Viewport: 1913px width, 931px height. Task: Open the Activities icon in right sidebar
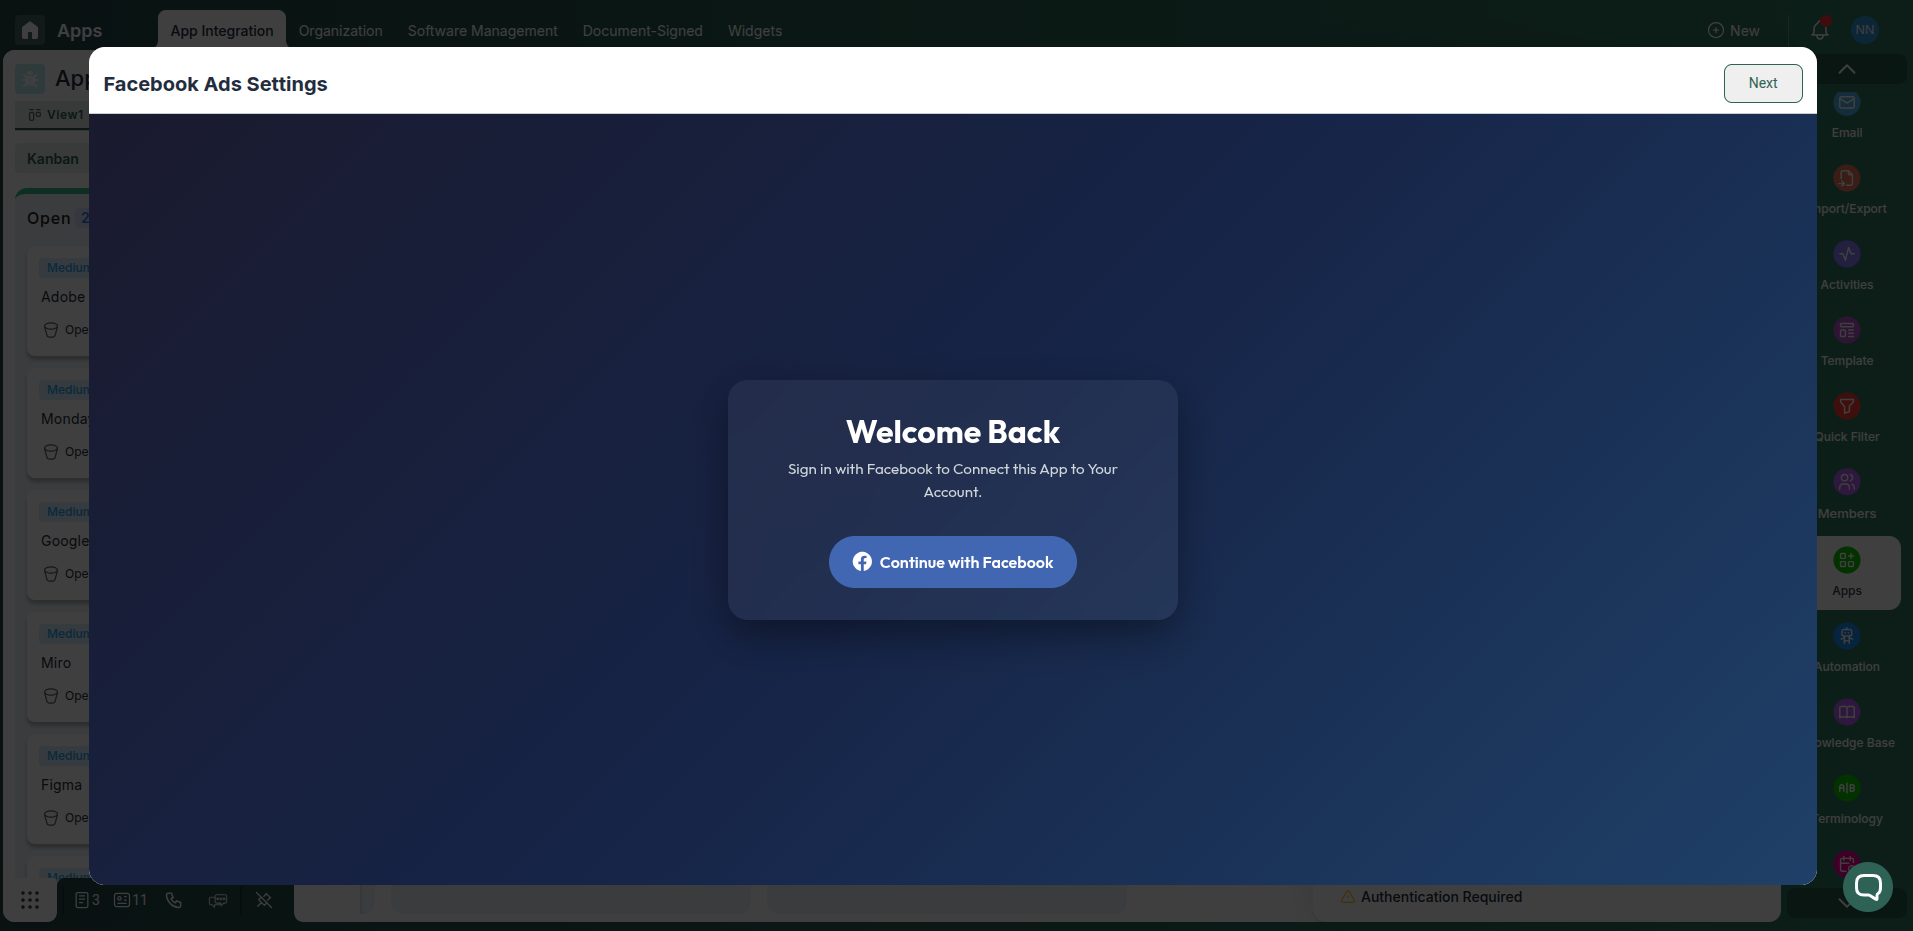point(1846,255)
